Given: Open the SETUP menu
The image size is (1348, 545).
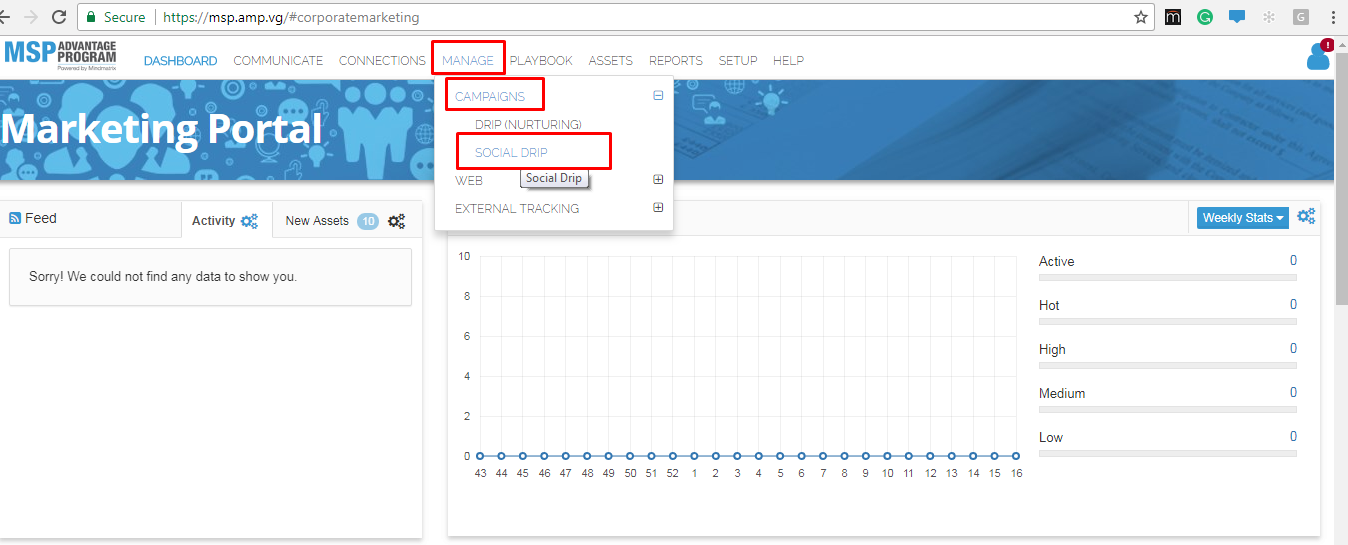Looking at the screenshot, I should point(738,61).
